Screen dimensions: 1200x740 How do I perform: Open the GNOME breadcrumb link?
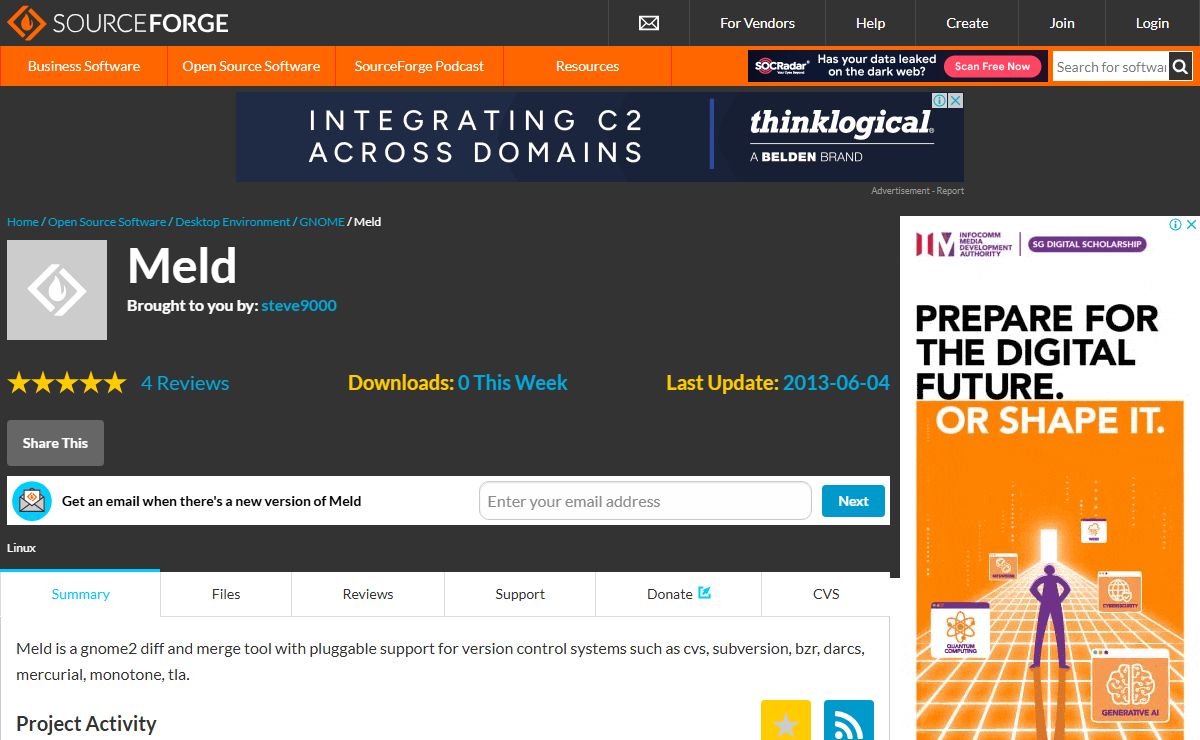tap(322, 222)
